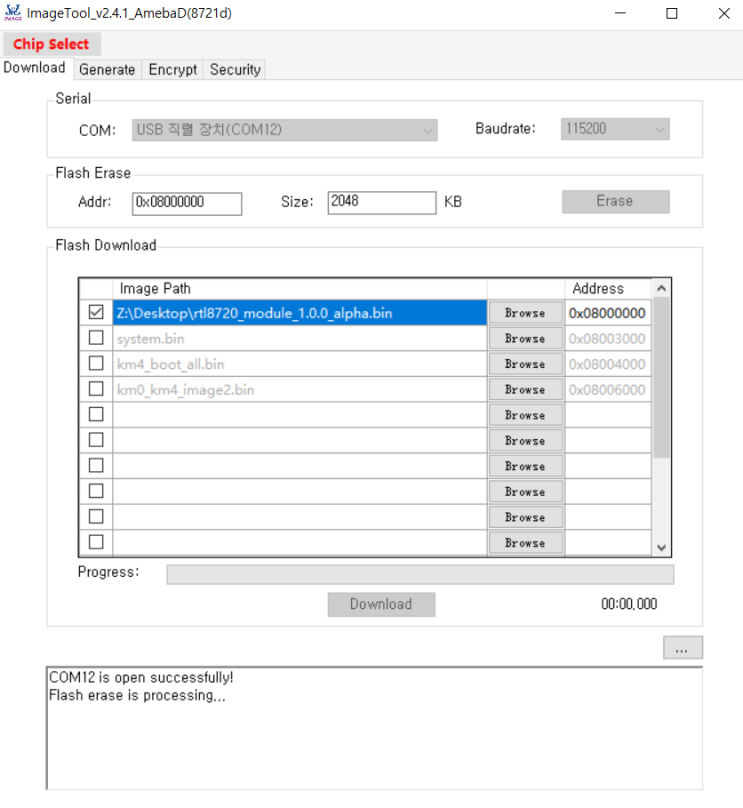The height and width of the screenshot is (808, 743).
Task: Open the Chip Select menu
Action: pos(51,44)
